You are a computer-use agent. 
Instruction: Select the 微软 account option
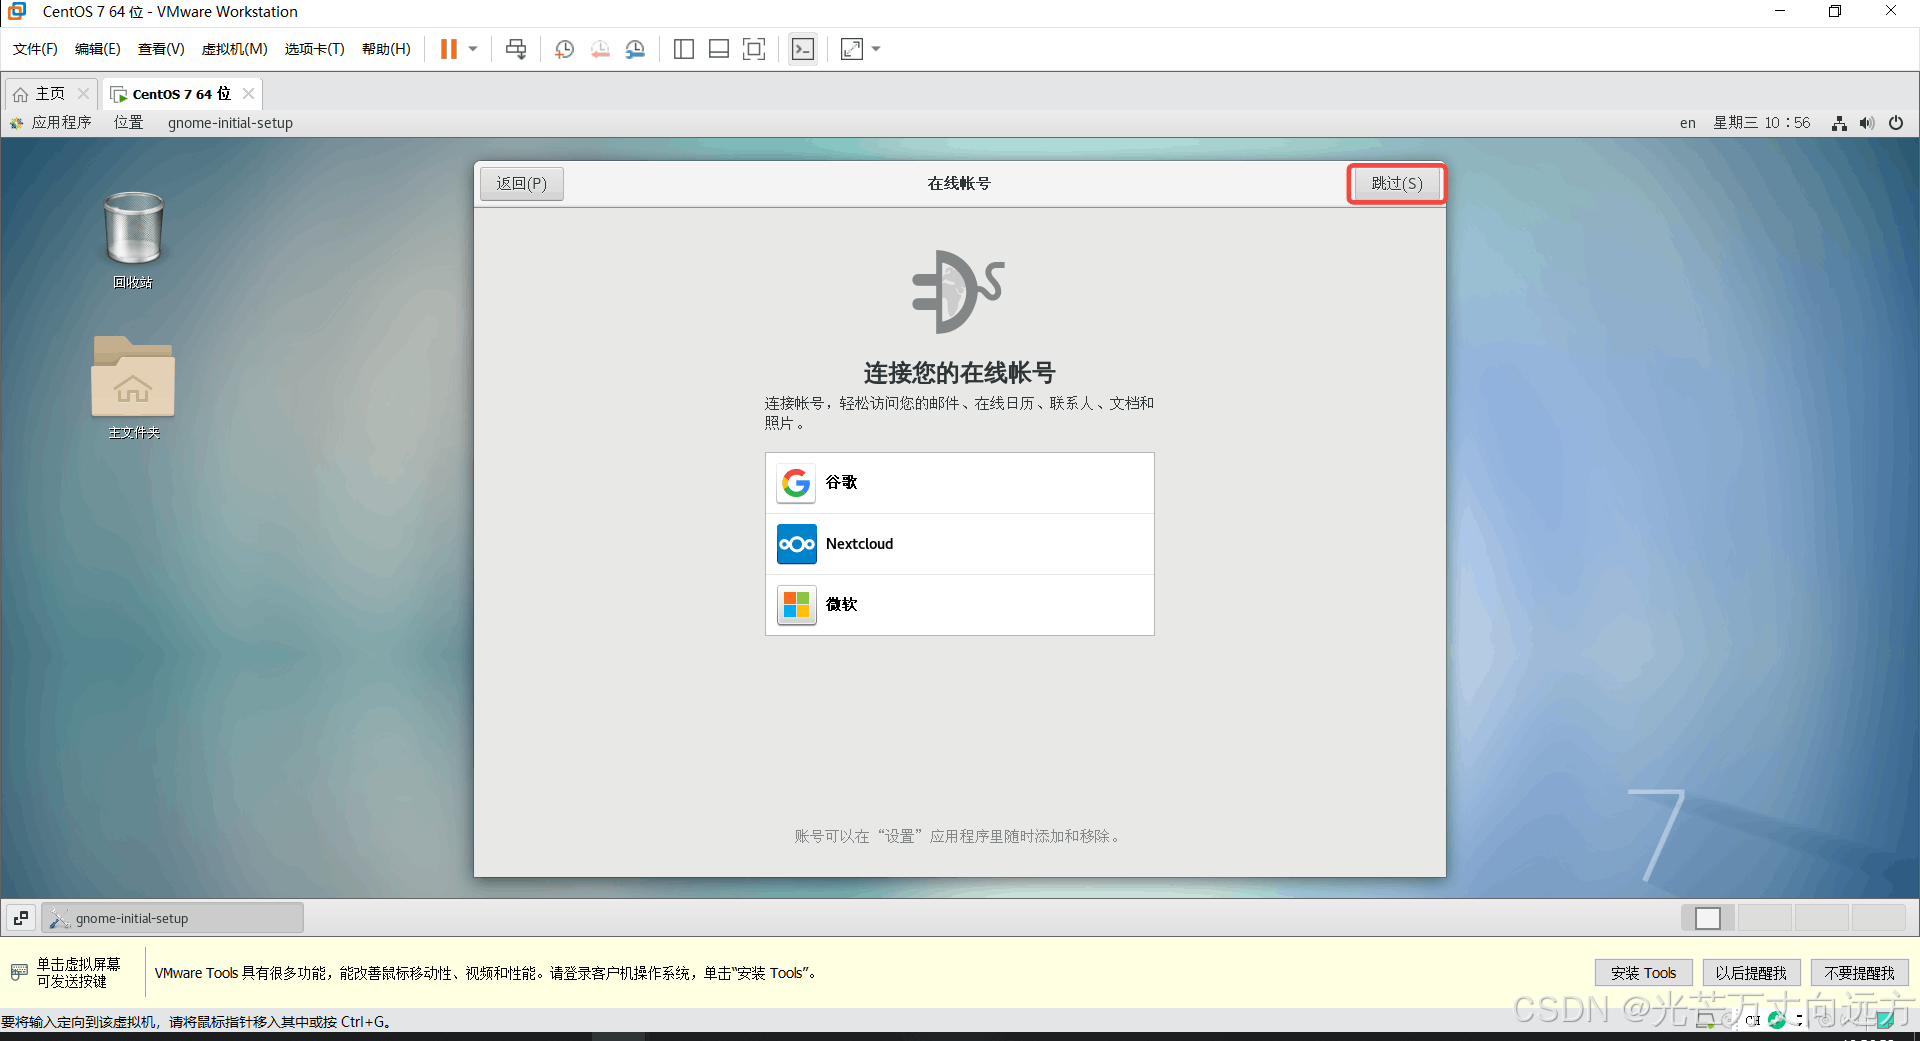tap(960, 605)
